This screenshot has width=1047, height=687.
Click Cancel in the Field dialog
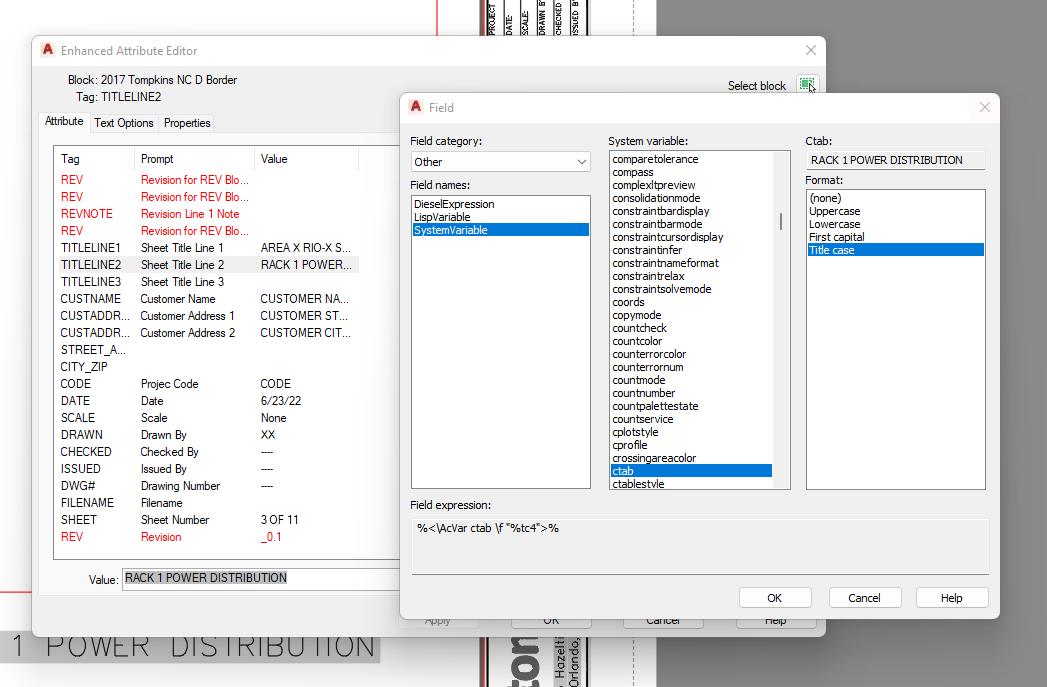pyautogui.click(x=864, y=597)
